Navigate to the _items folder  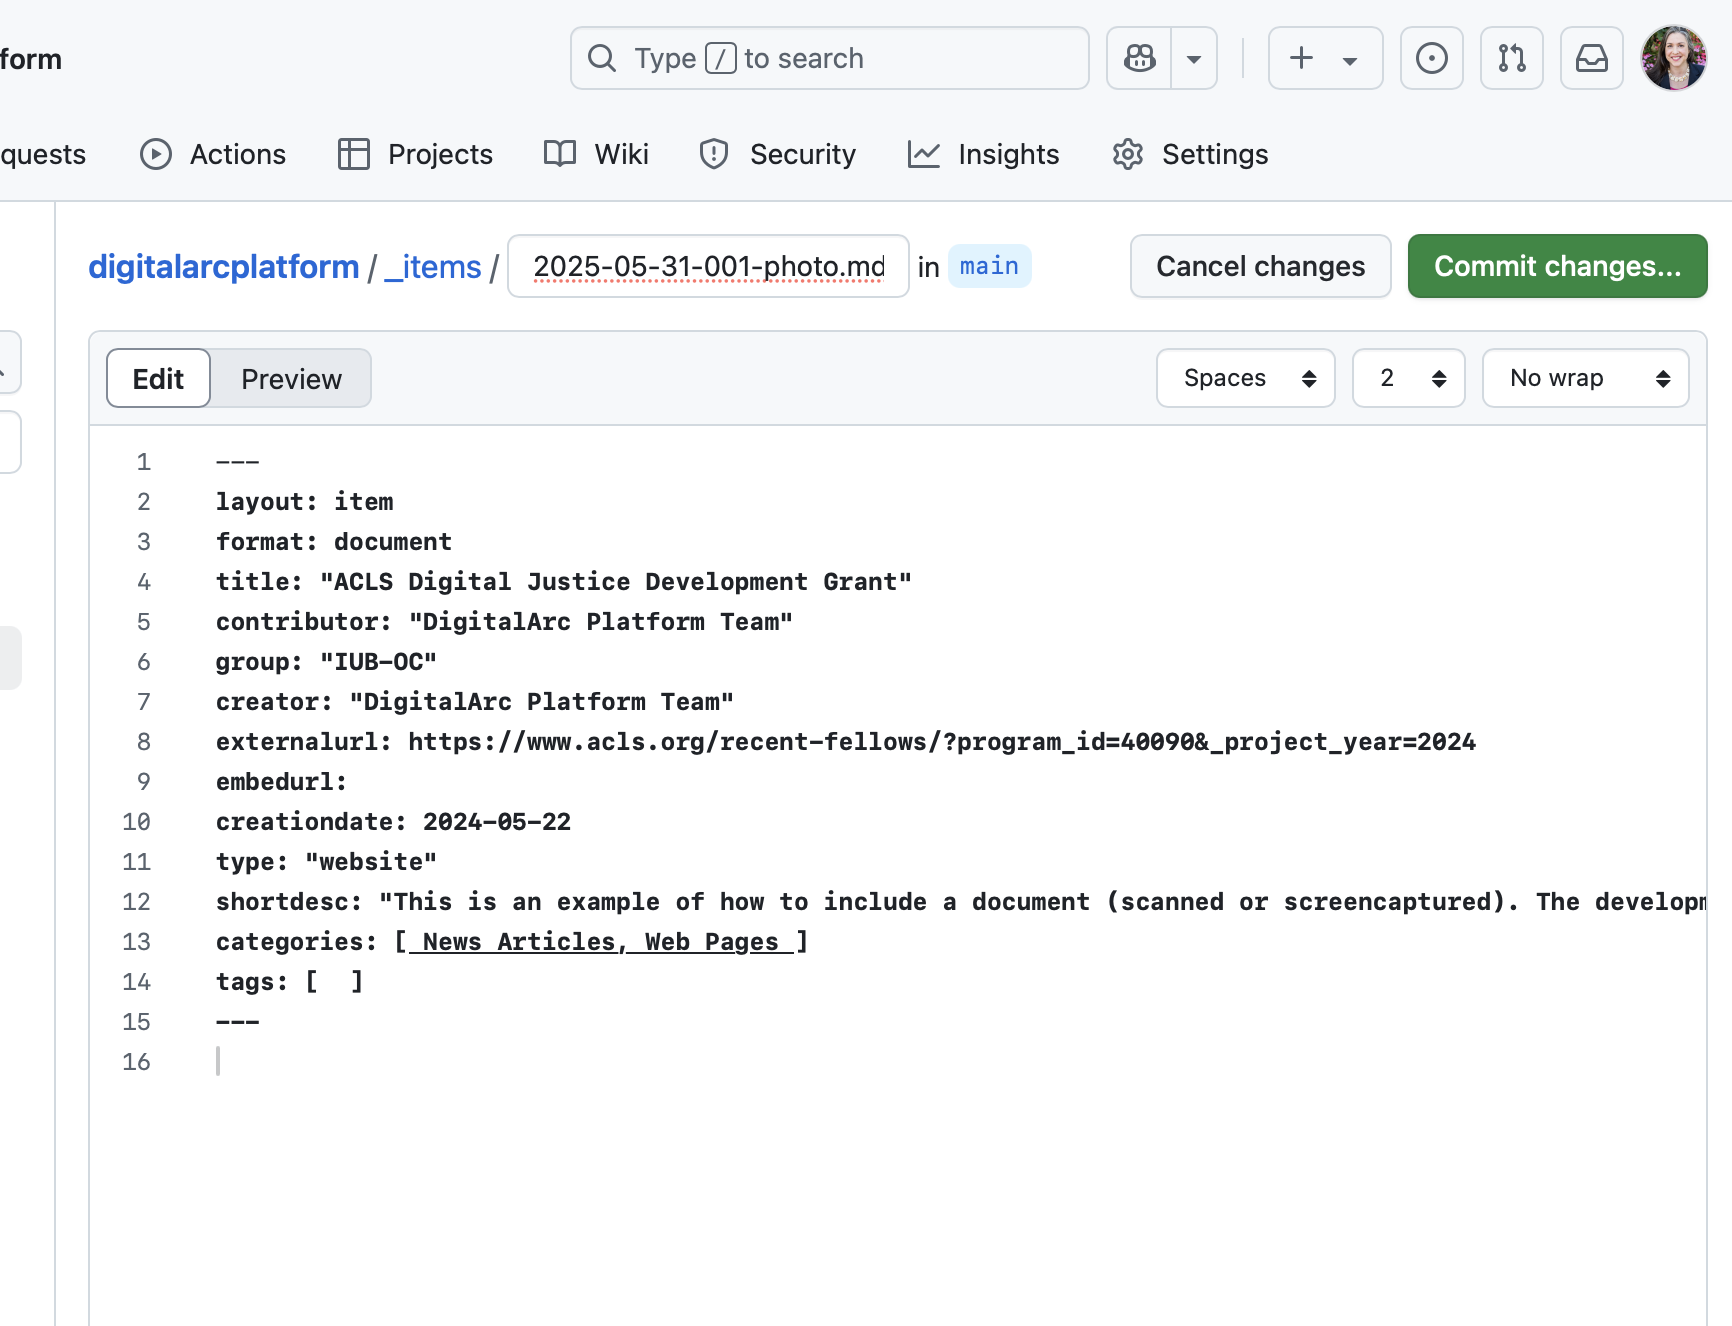(x=432, y=267)
